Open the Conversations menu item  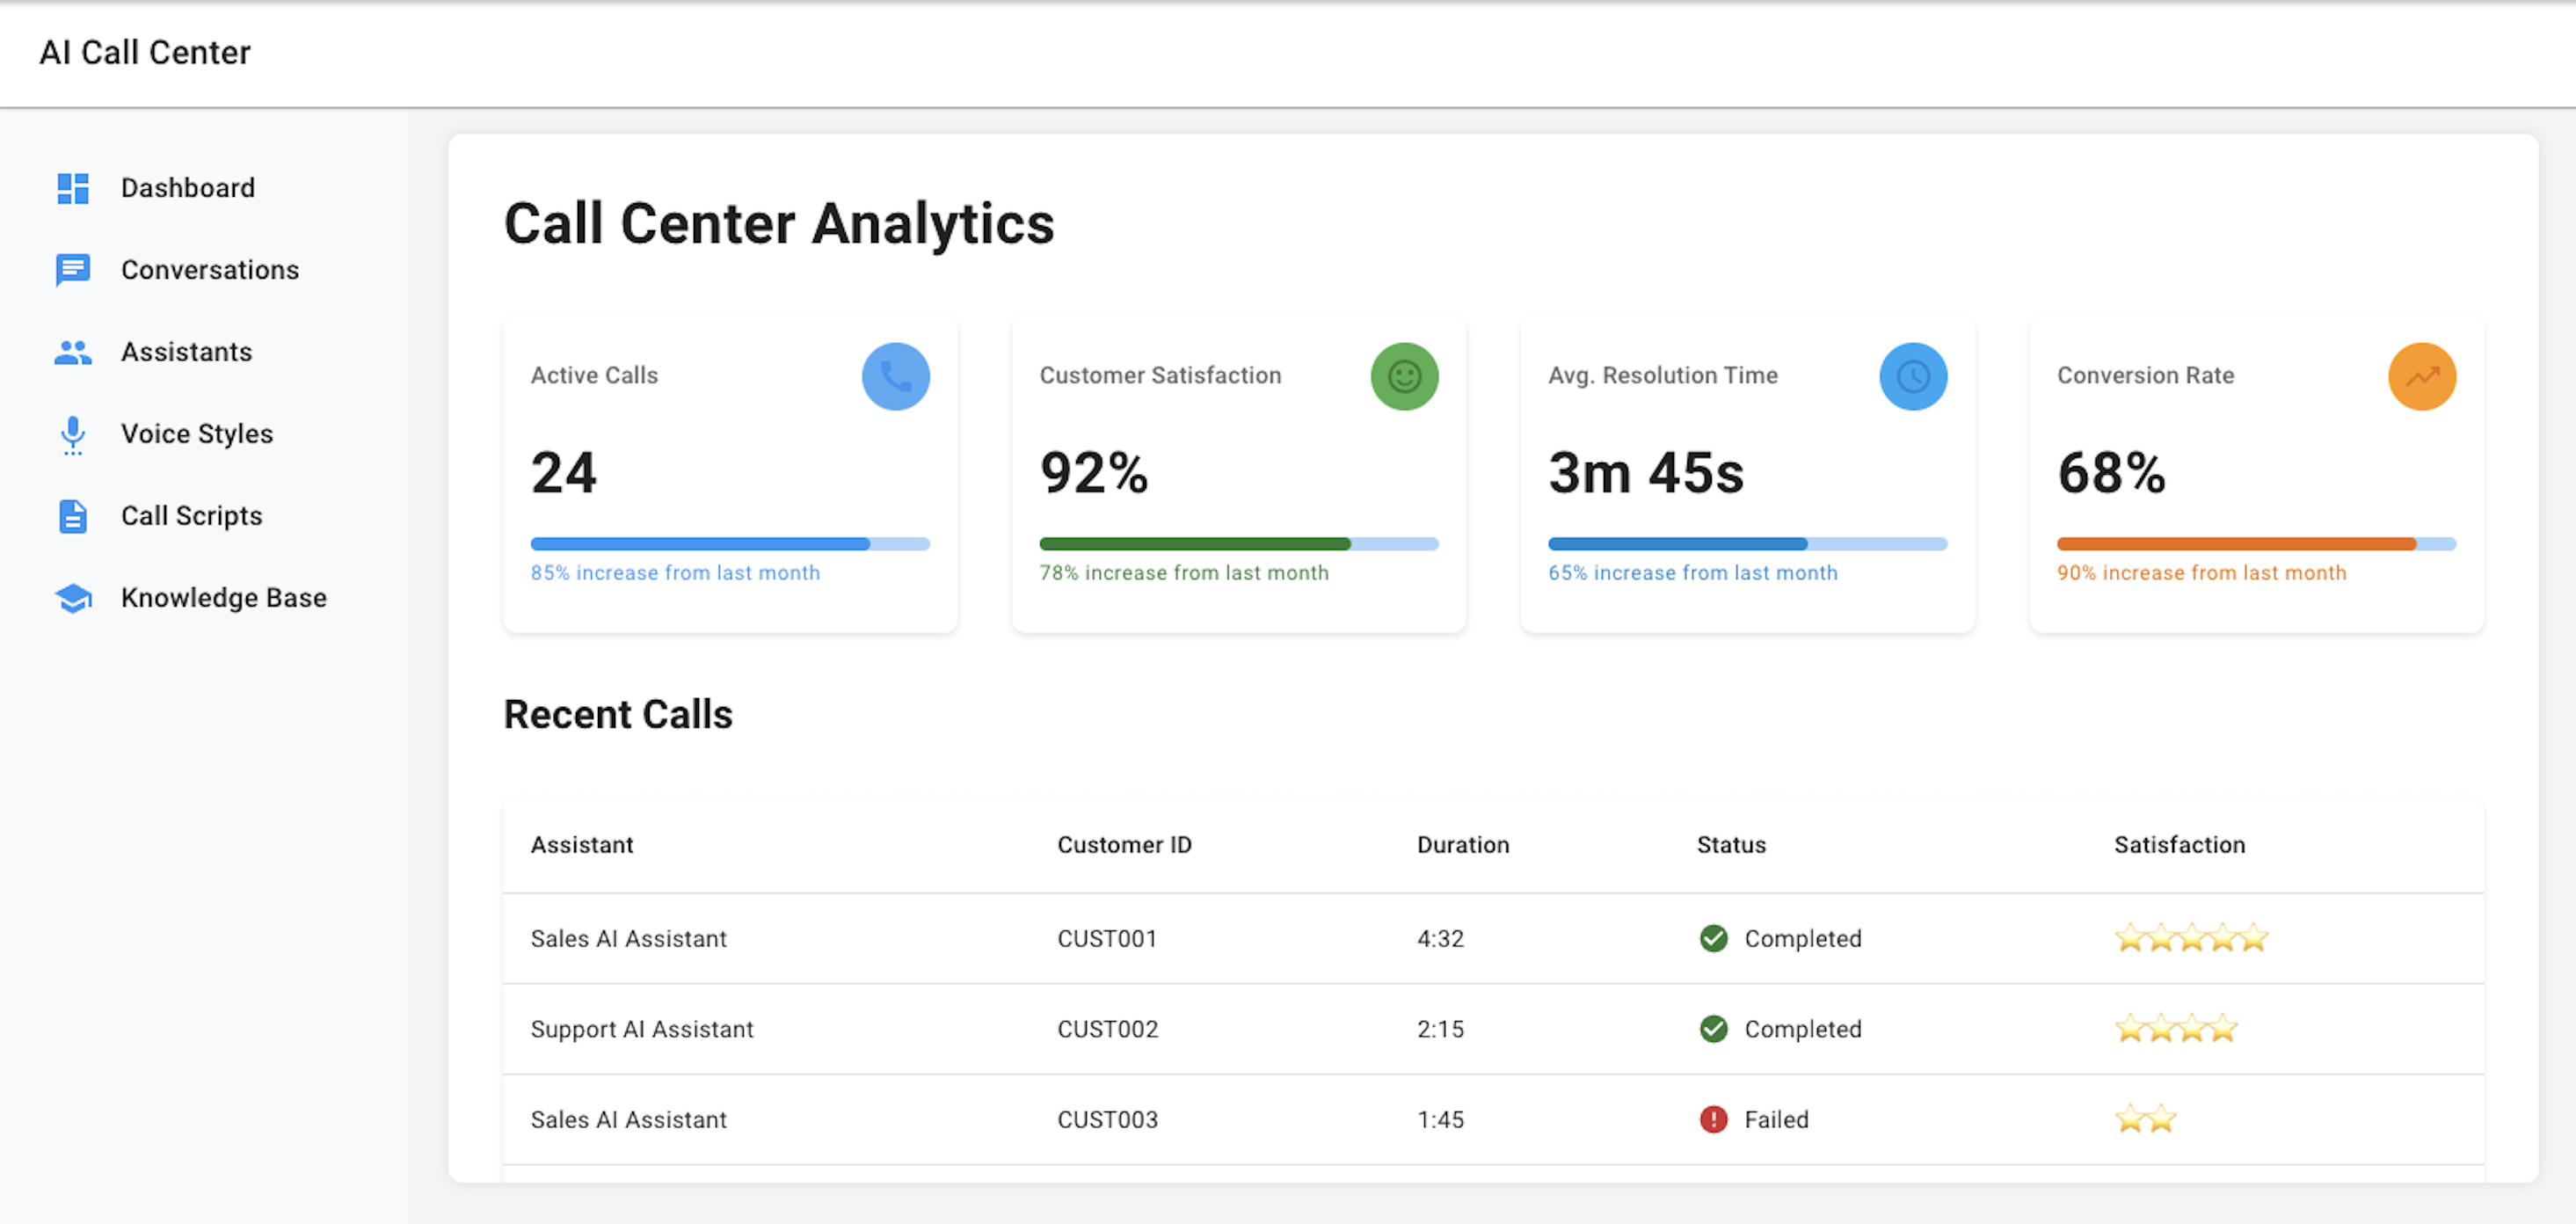coord(210,270)
